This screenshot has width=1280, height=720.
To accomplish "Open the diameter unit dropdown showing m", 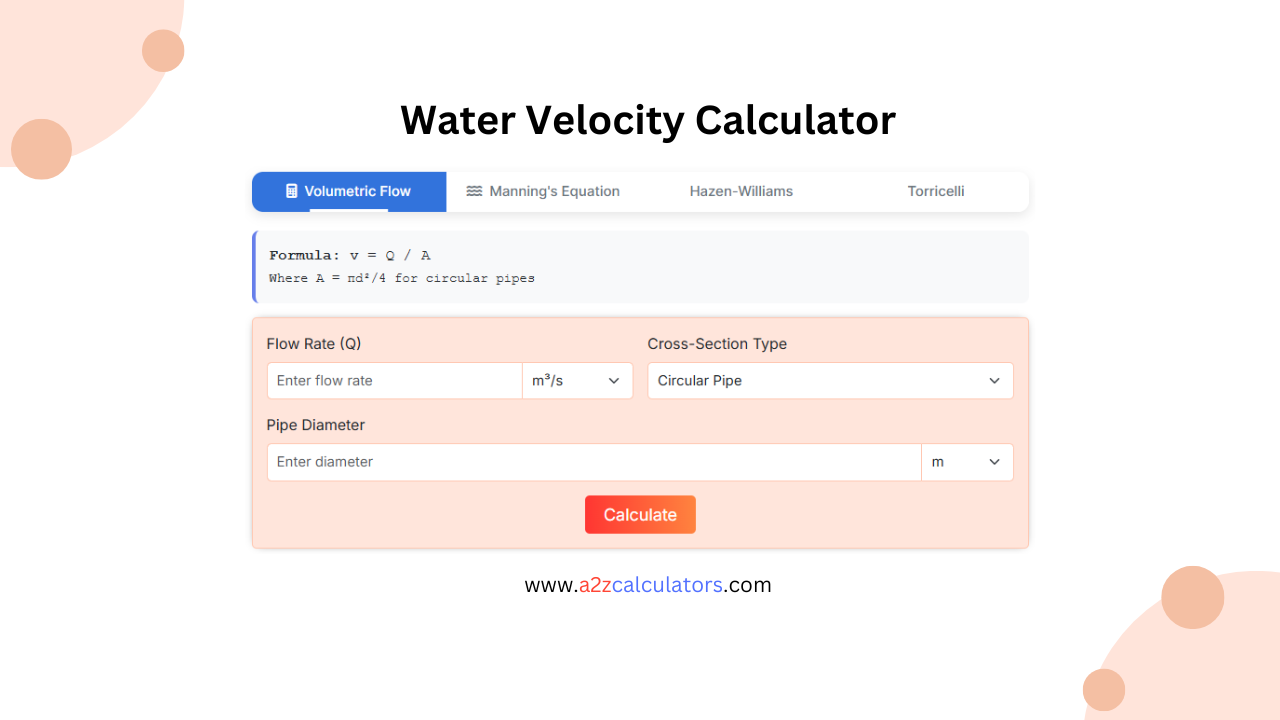I will pos(967,461).
